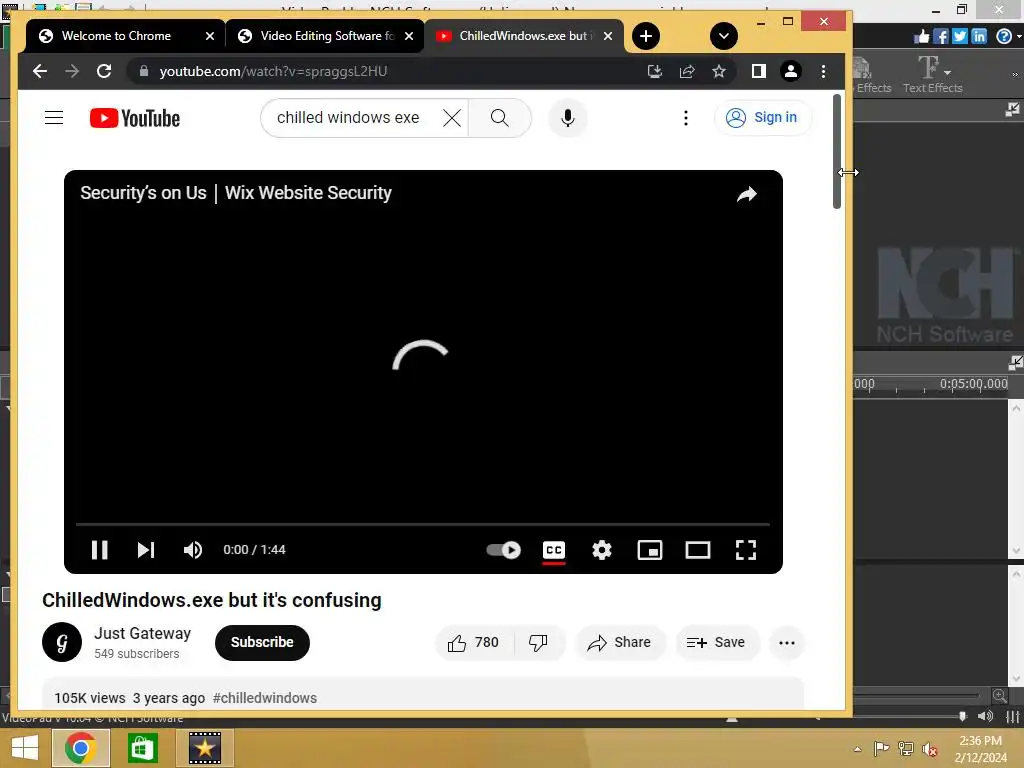Pause the video
This screenshot has height=768, width=1024.
click(x=99, y=550)
